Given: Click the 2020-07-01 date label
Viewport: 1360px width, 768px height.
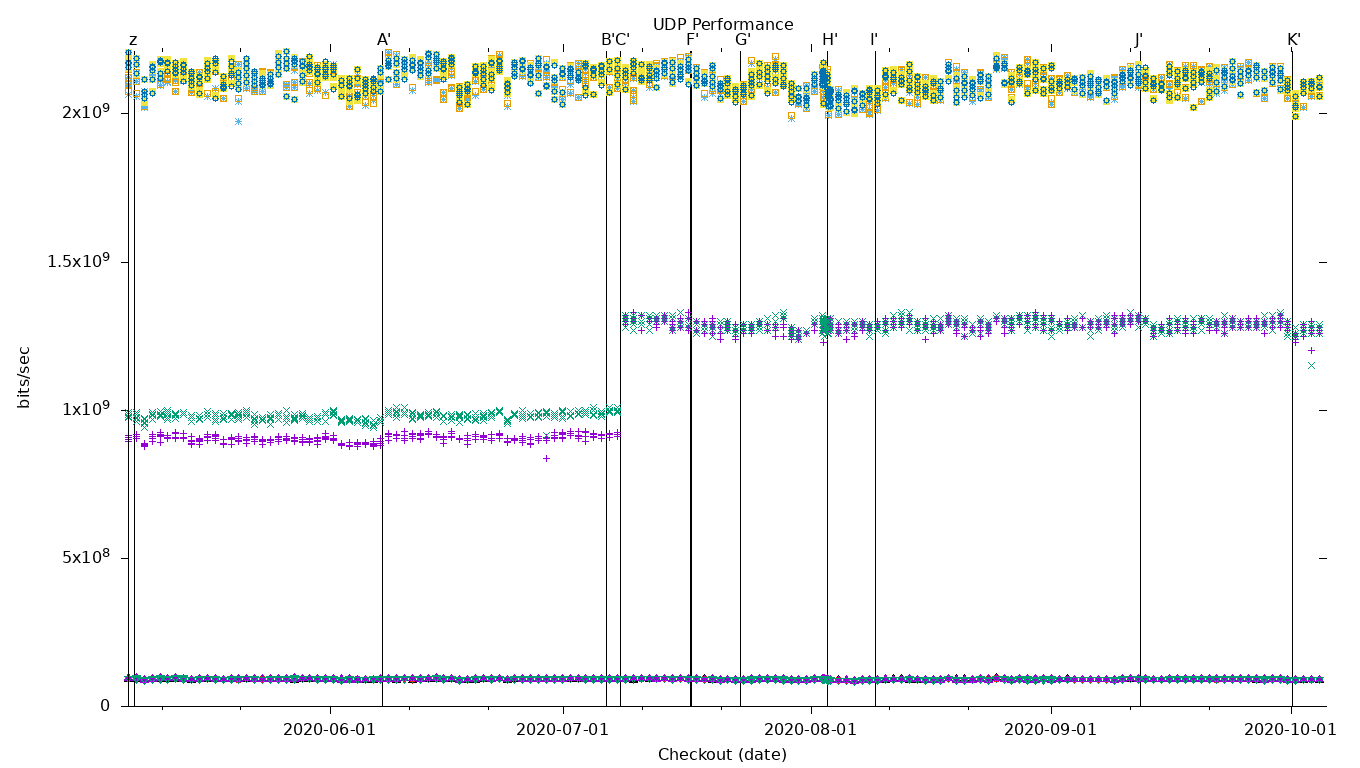Looking at the screenshot, I should point(562,730).
